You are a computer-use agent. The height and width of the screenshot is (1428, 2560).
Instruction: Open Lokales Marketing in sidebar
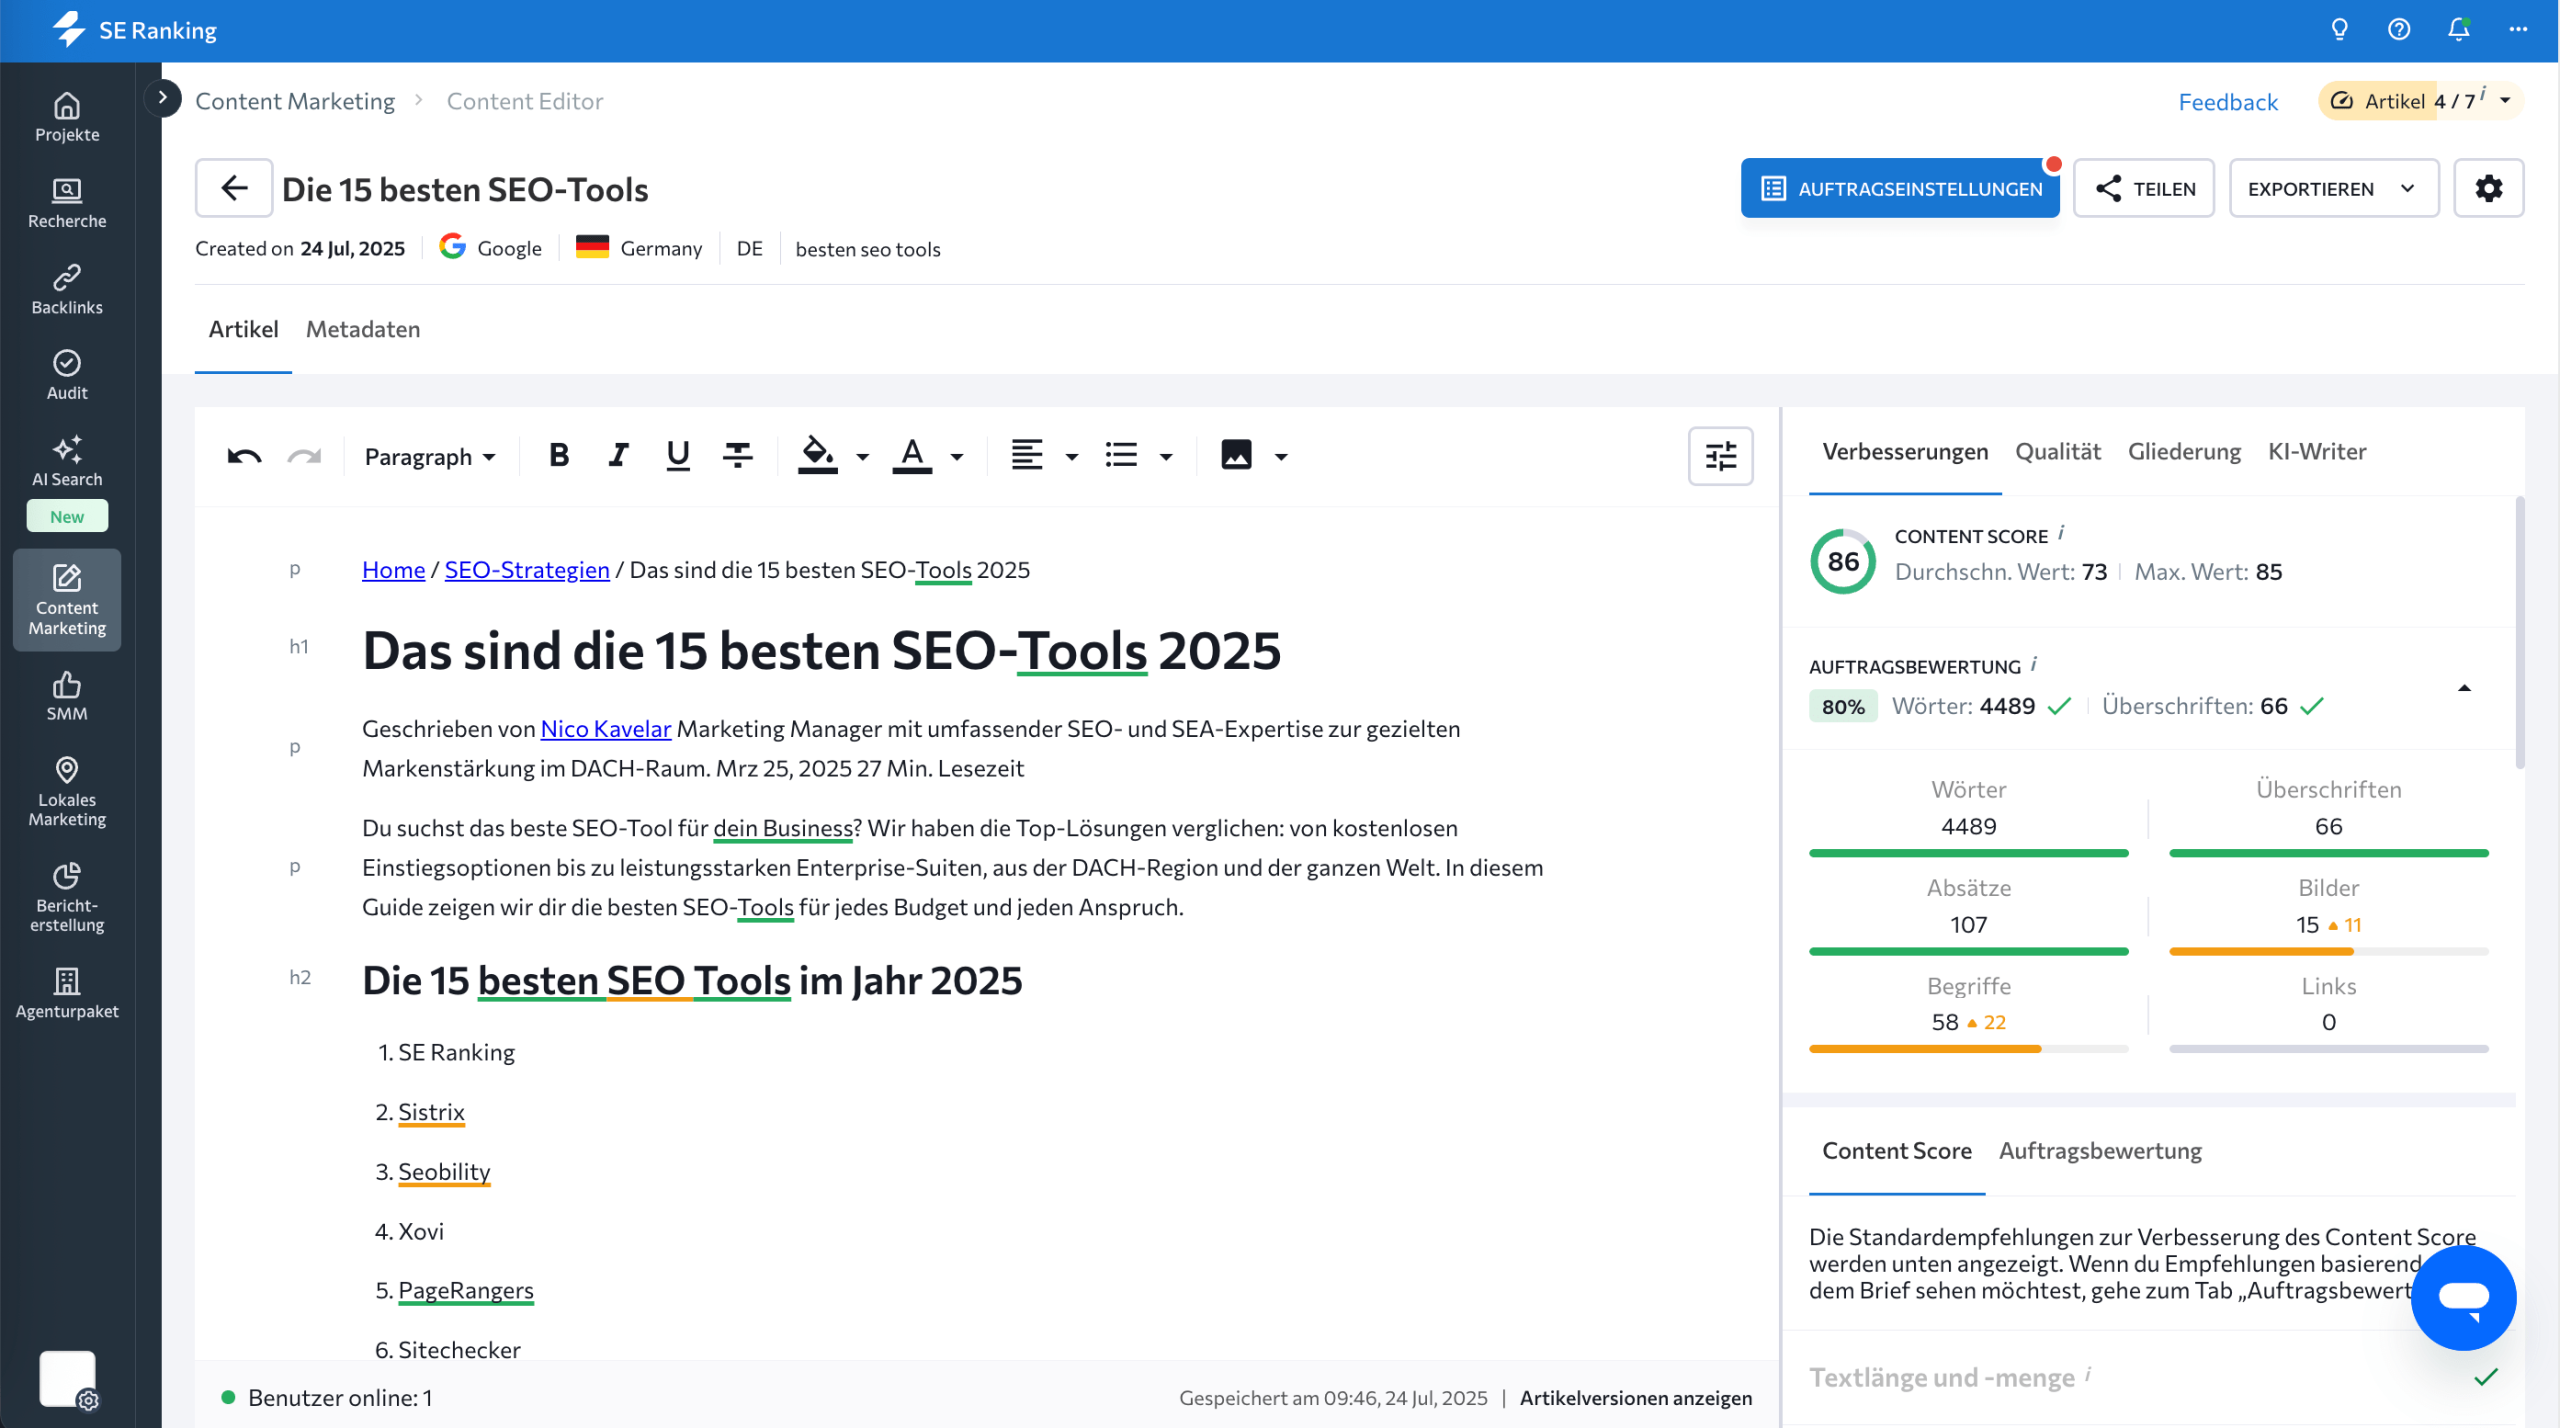coord(67,792)
